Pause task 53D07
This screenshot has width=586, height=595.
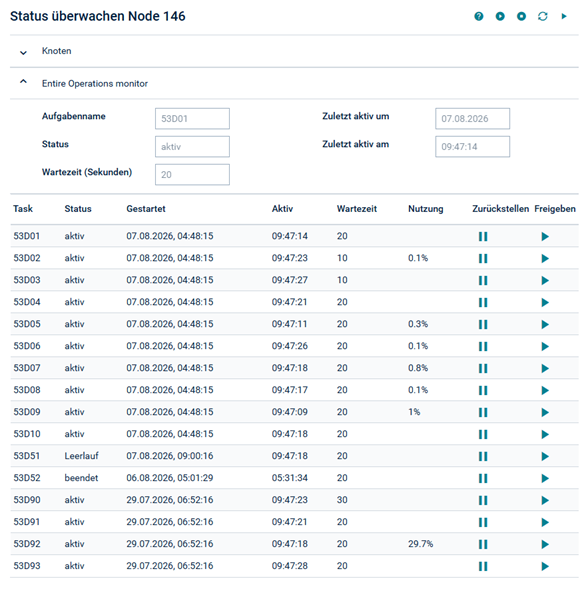pyautogui.click(x=483, y=368)
